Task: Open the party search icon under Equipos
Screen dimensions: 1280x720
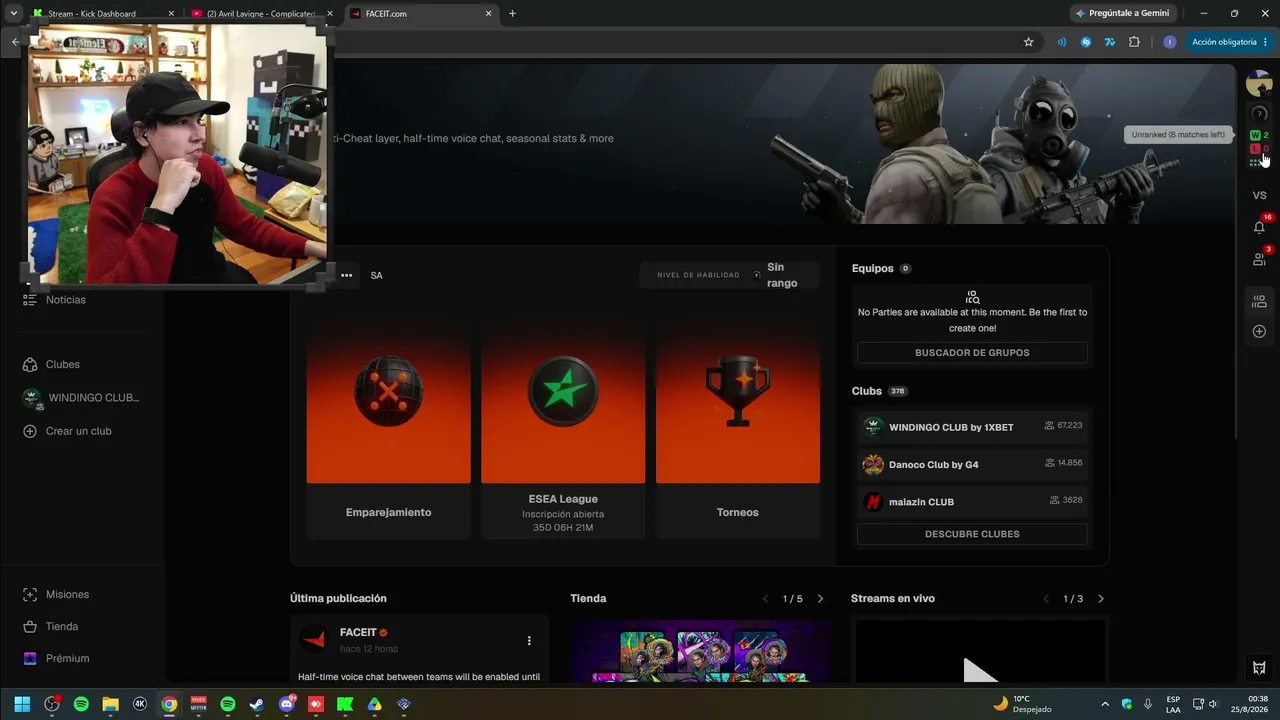Action: point(972,297)
